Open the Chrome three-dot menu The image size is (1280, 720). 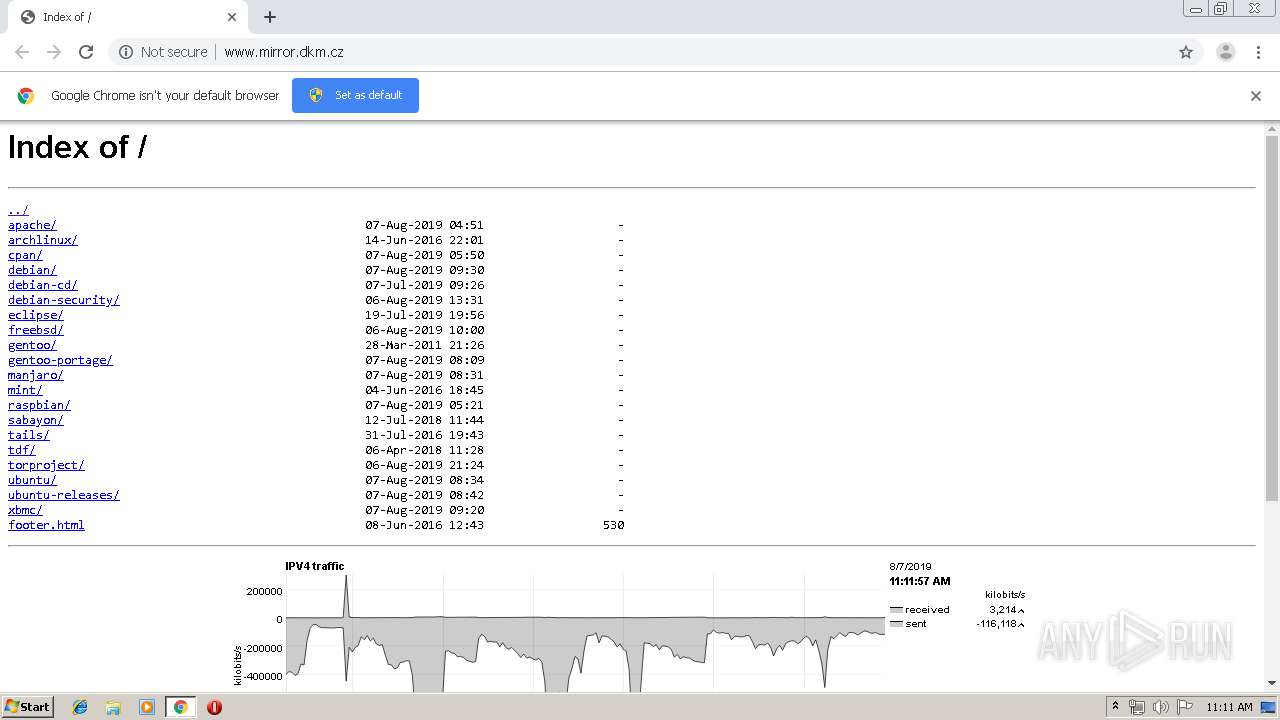coord(1258,52)
